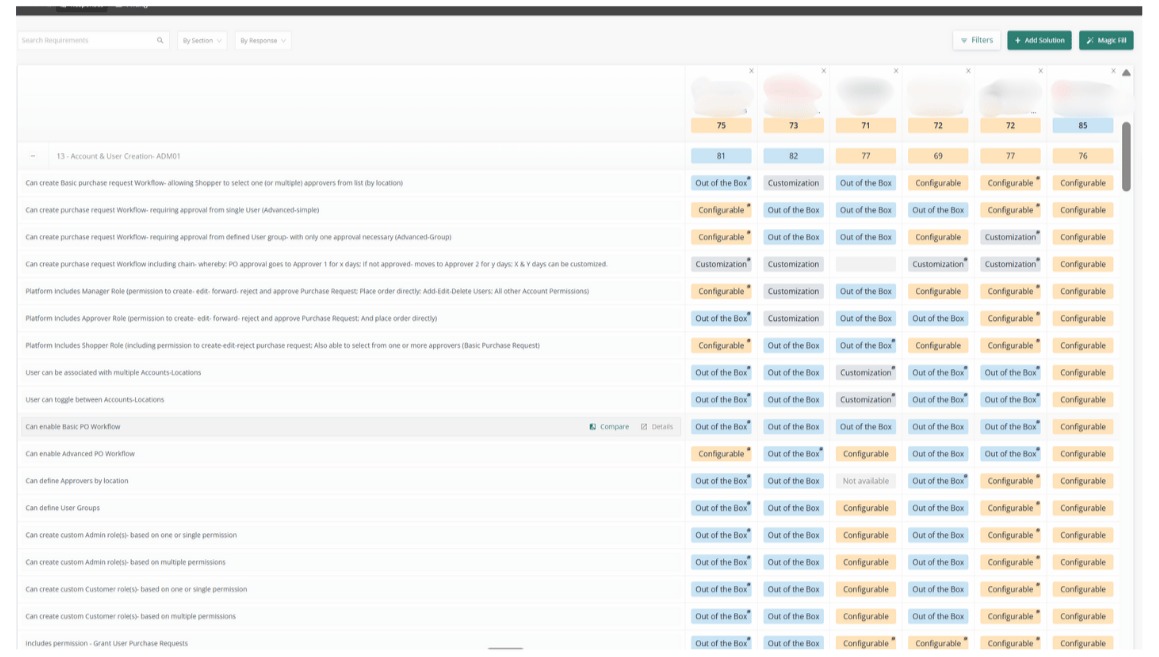Remove the solution column scored 73
Image resolution: width=1159 pixels, height=657 pixels.
click(824, 71)
